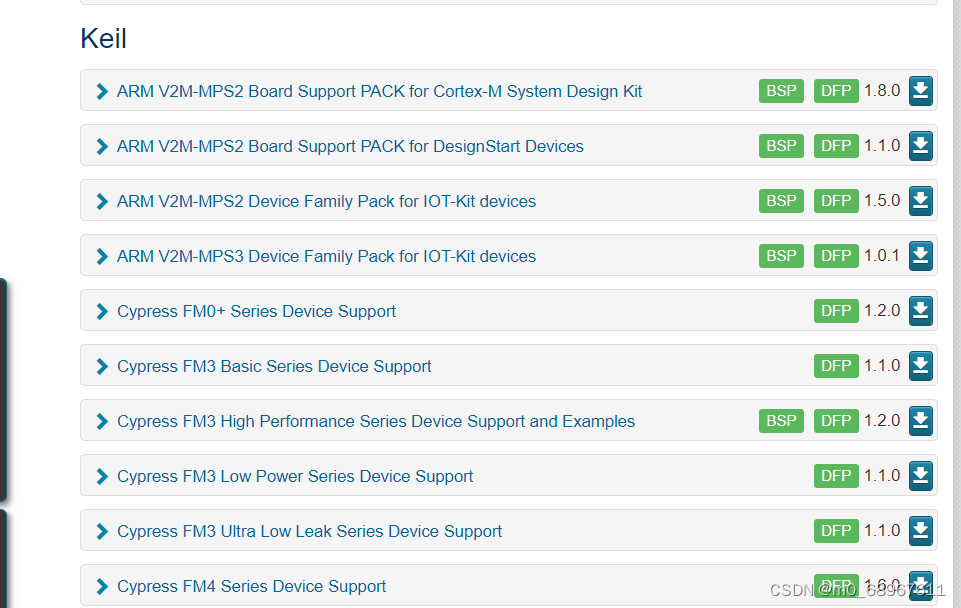The image size is (961, 608).
Task: Download ARM V2M-MPS3 IOT-Kit devices pack
Action: [x=921, y=256]
